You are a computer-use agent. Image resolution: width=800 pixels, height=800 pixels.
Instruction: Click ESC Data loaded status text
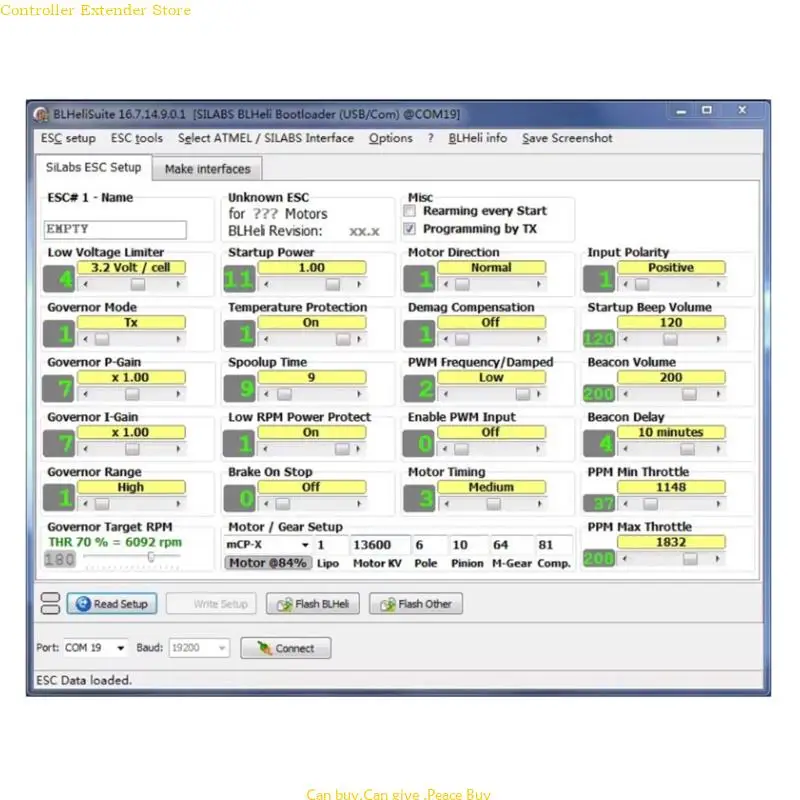84,680
